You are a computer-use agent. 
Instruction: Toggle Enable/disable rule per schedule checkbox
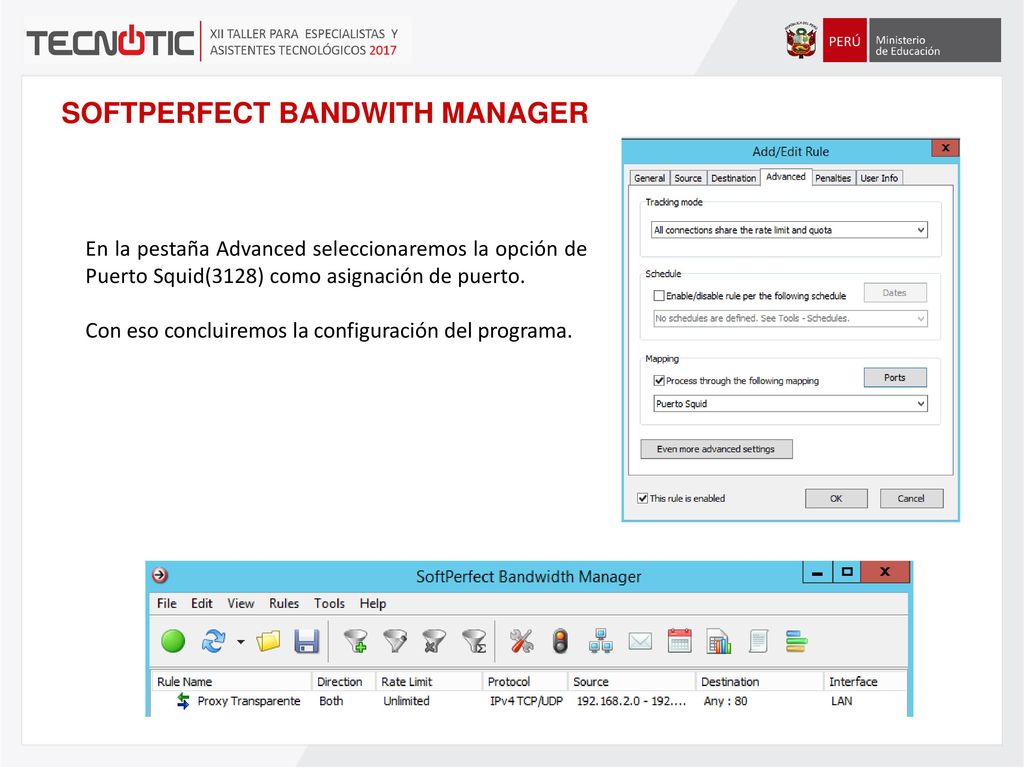[x=659, y=296]
